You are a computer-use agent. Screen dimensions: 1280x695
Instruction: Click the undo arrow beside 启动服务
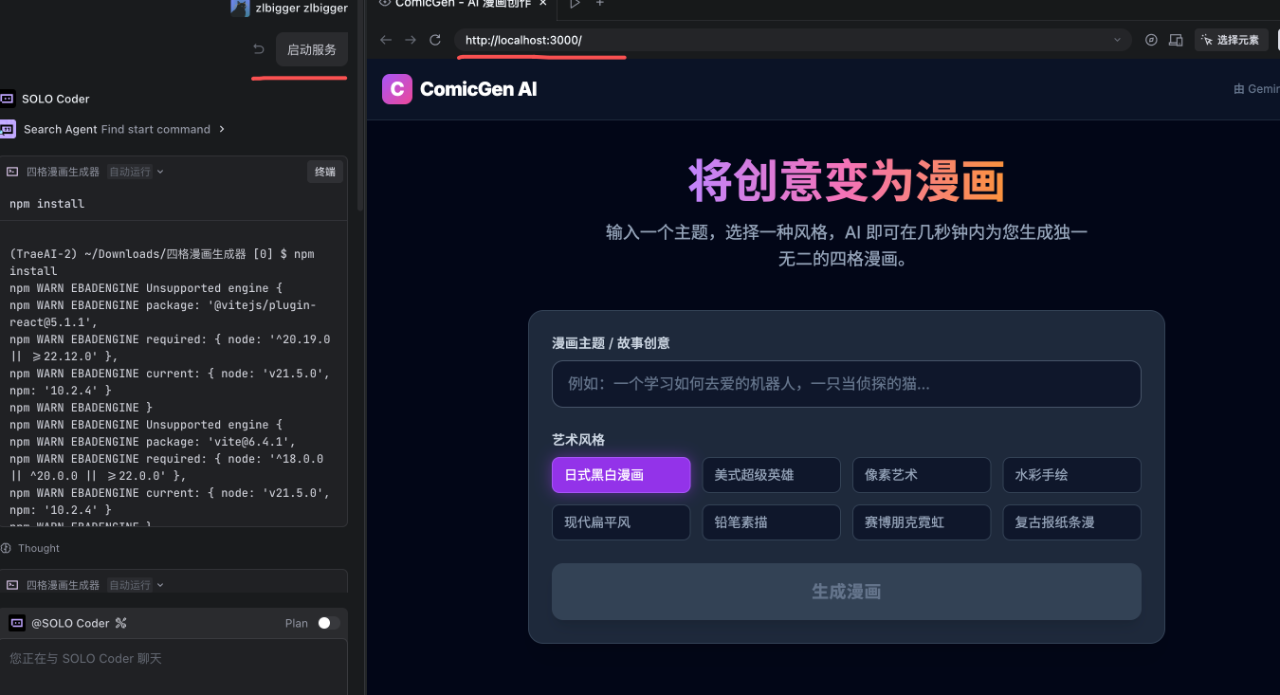(x=257, y=48)
